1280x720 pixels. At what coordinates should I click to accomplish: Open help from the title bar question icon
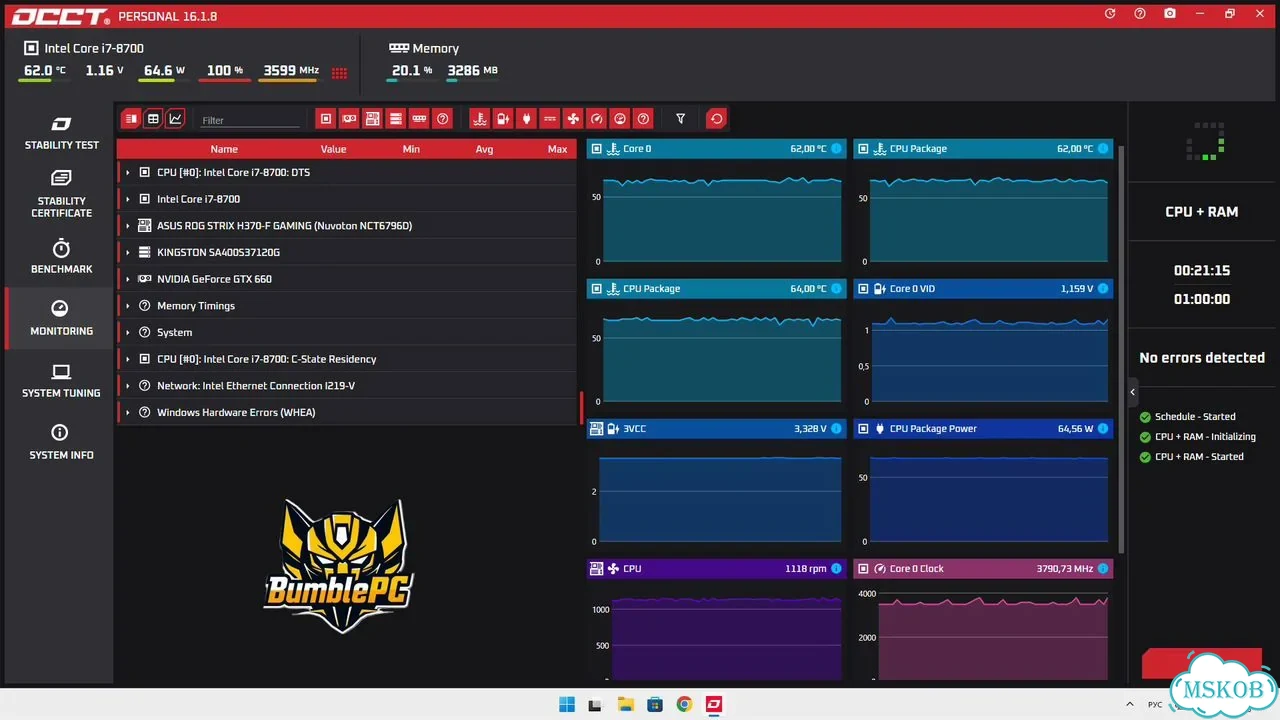pyautogui.click(x=1140, y=14)
